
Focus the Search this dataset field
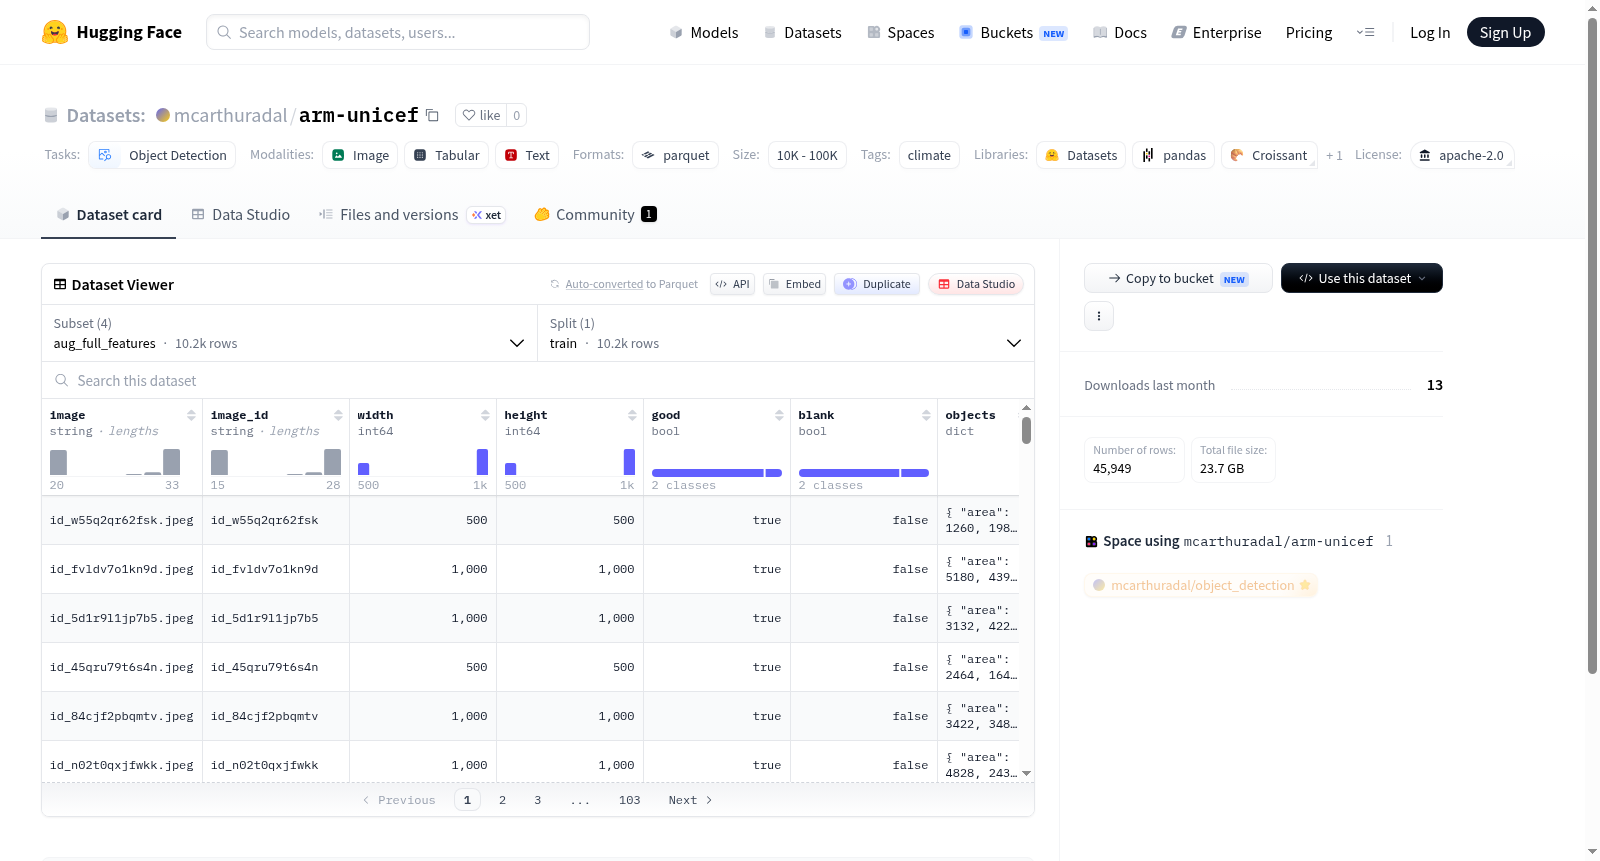(538, 381)
